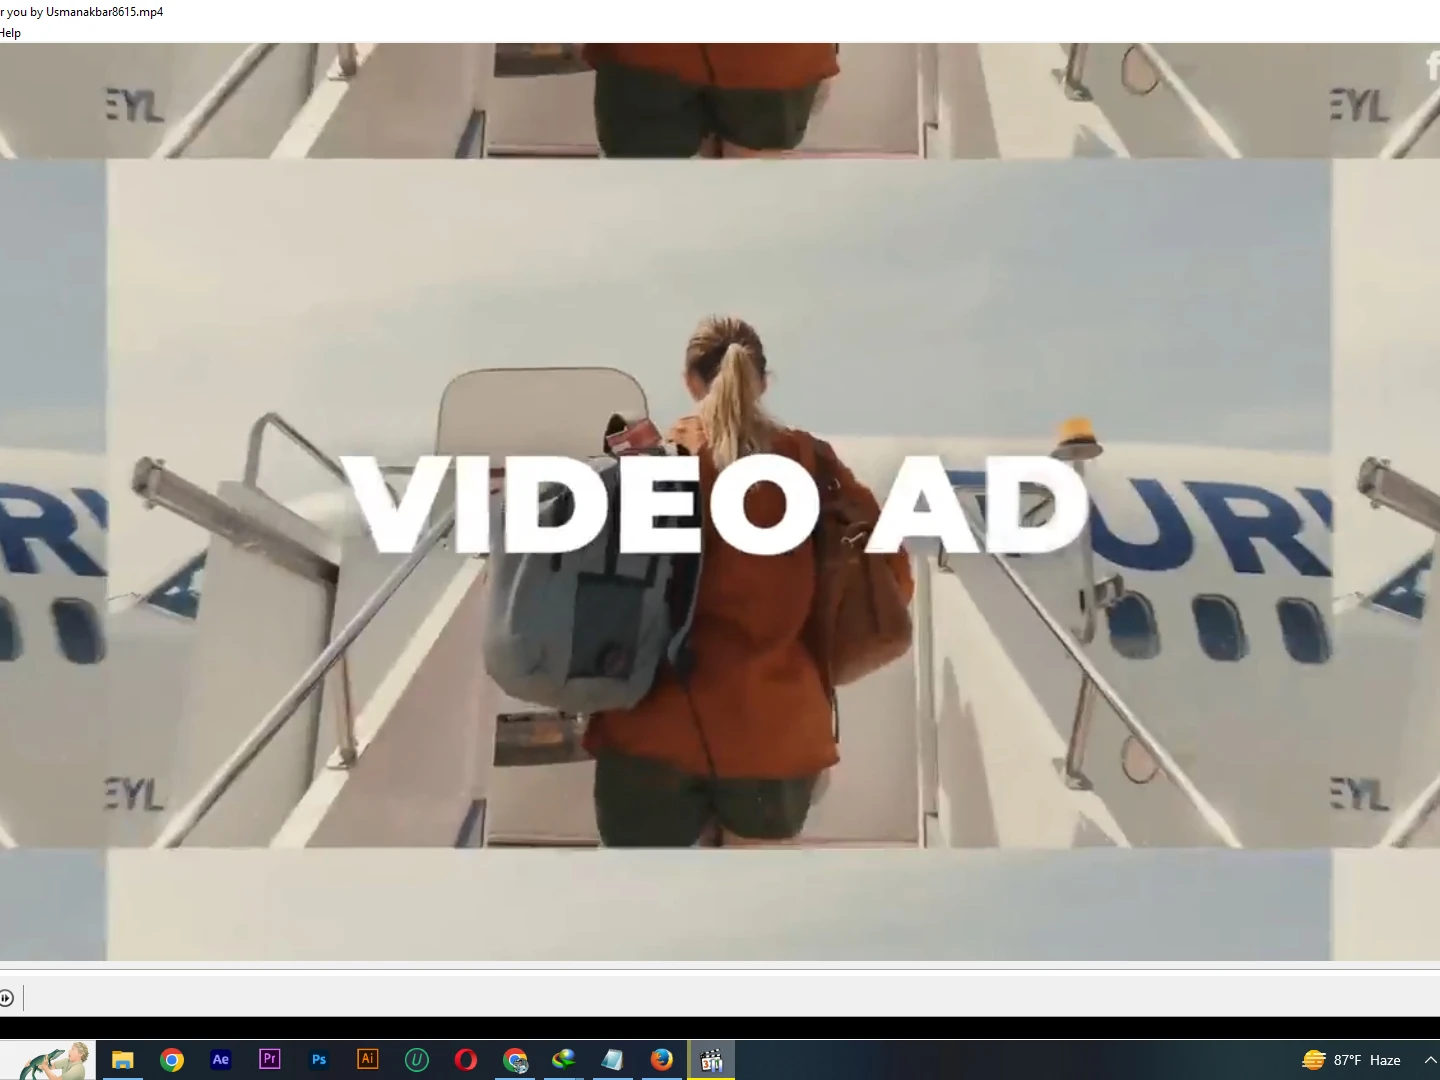This screenshot has width=1440, height=1080.
Task: Click the crocodile search highlight image
Action: click(x=48, y=1060)
